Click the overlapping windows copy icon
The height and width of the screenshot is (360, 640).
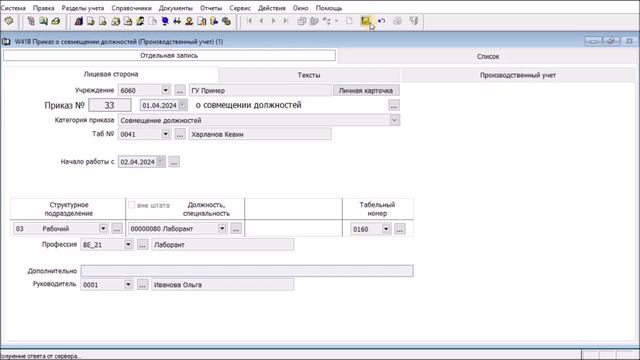302,21
